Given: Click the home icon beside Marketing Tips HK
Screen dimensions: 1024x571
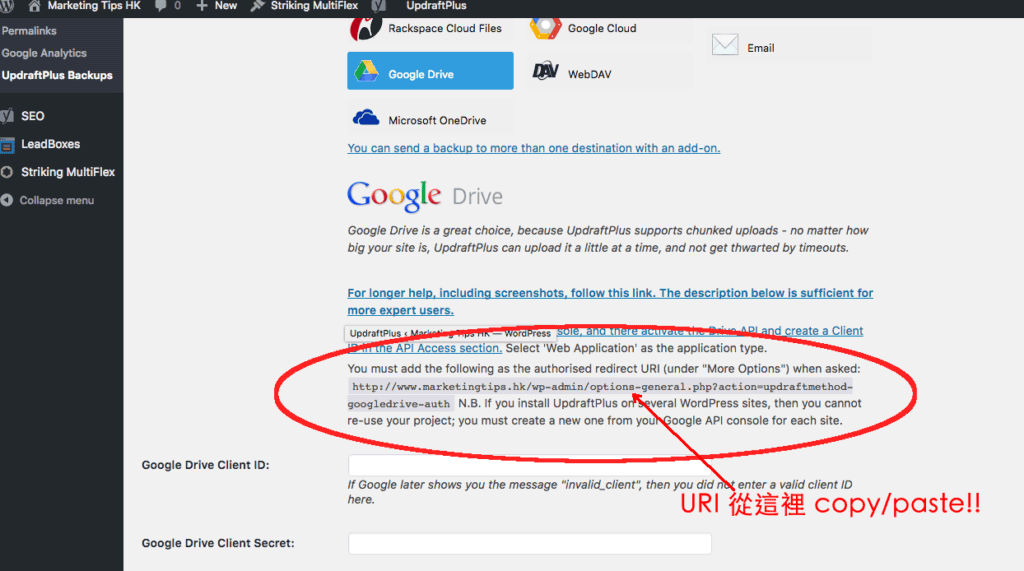Looking at the screenshot, I should [x=34, y=6].
